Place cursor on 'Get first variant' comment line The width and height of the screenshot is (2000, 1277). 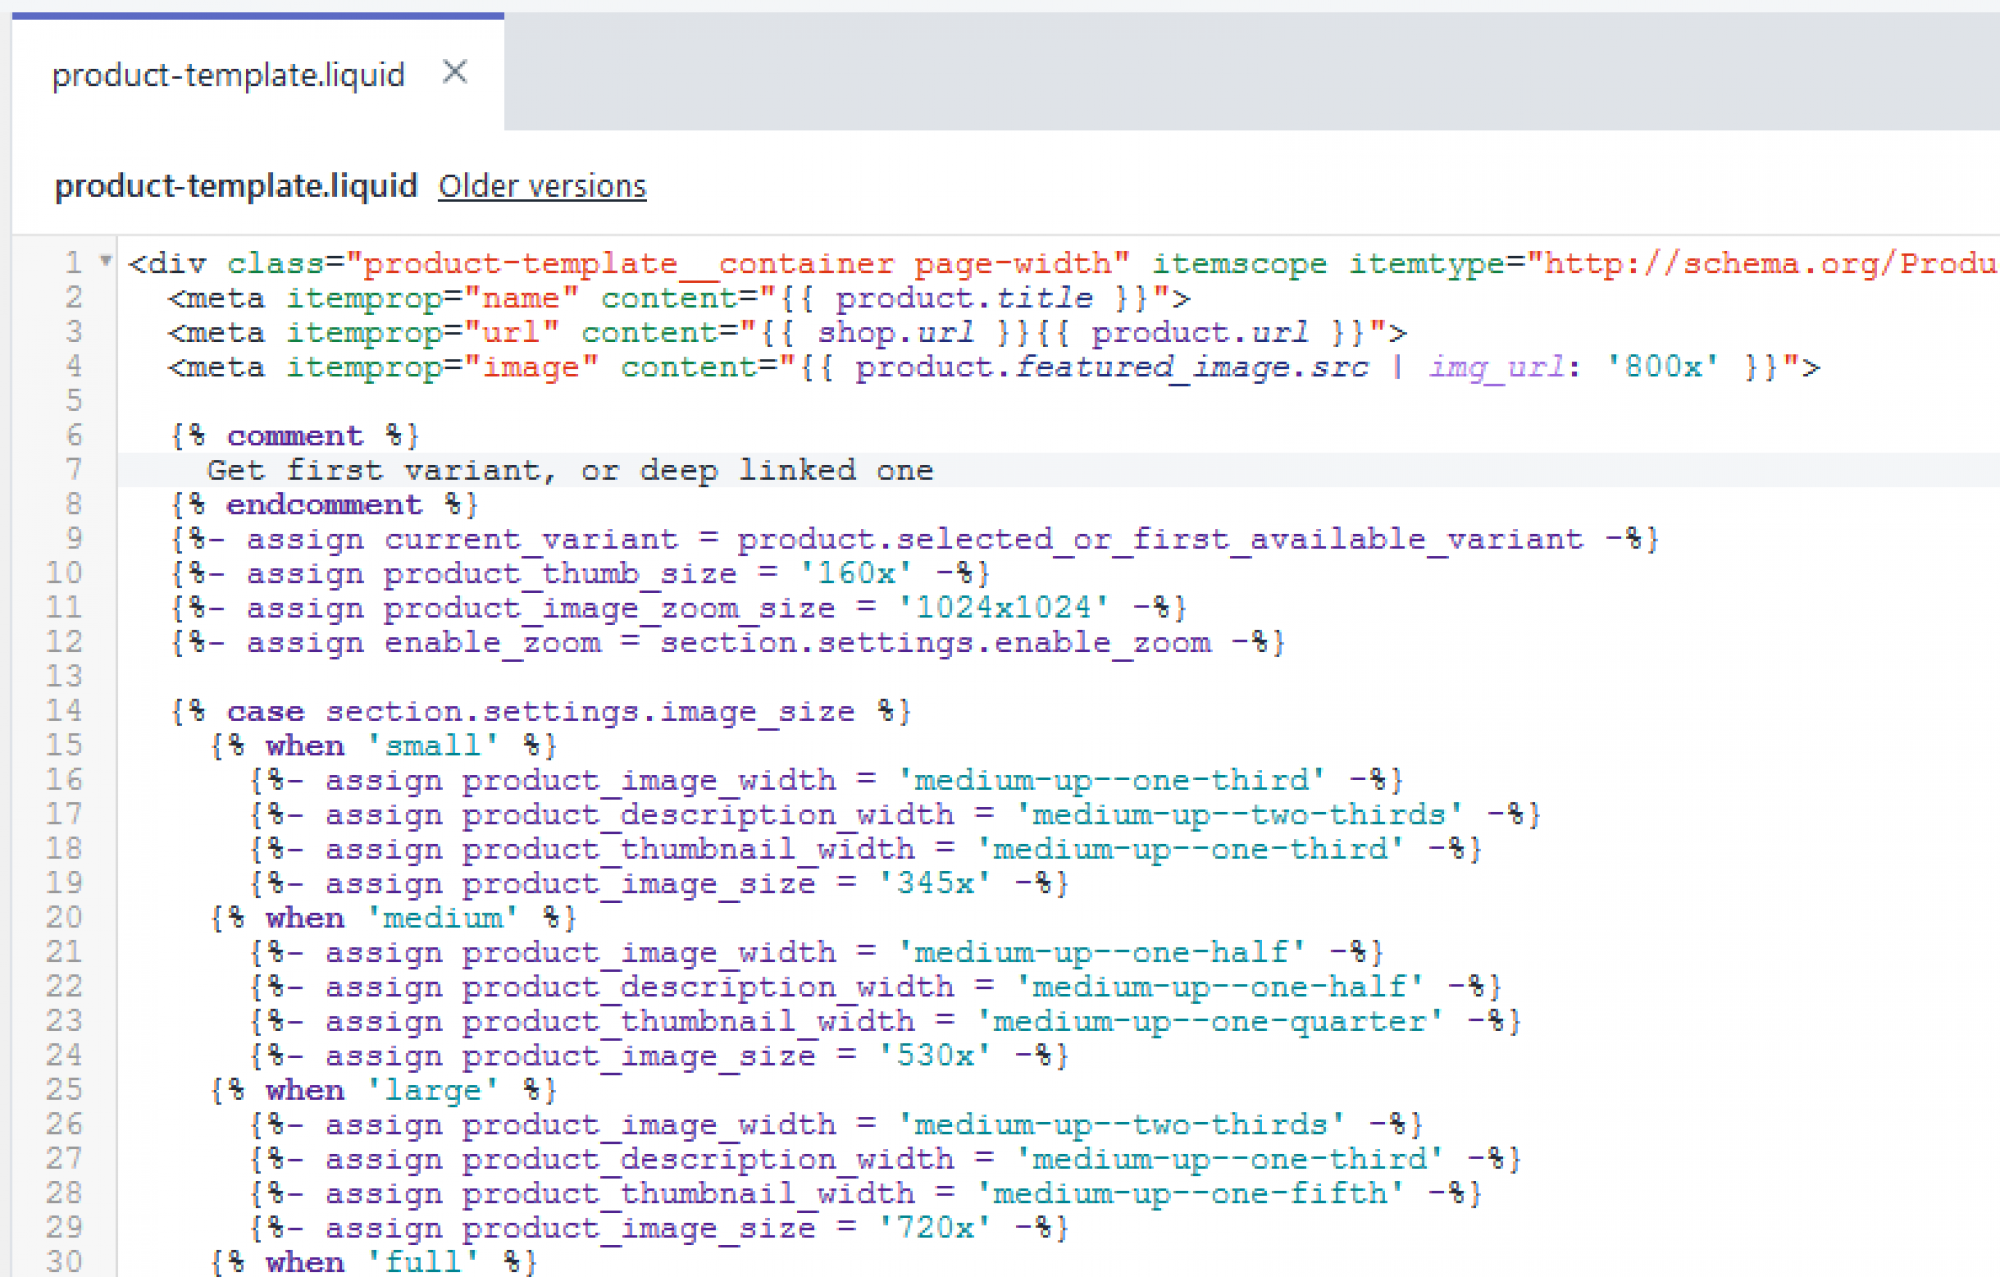pyautogui.click(x=570, y=470)
